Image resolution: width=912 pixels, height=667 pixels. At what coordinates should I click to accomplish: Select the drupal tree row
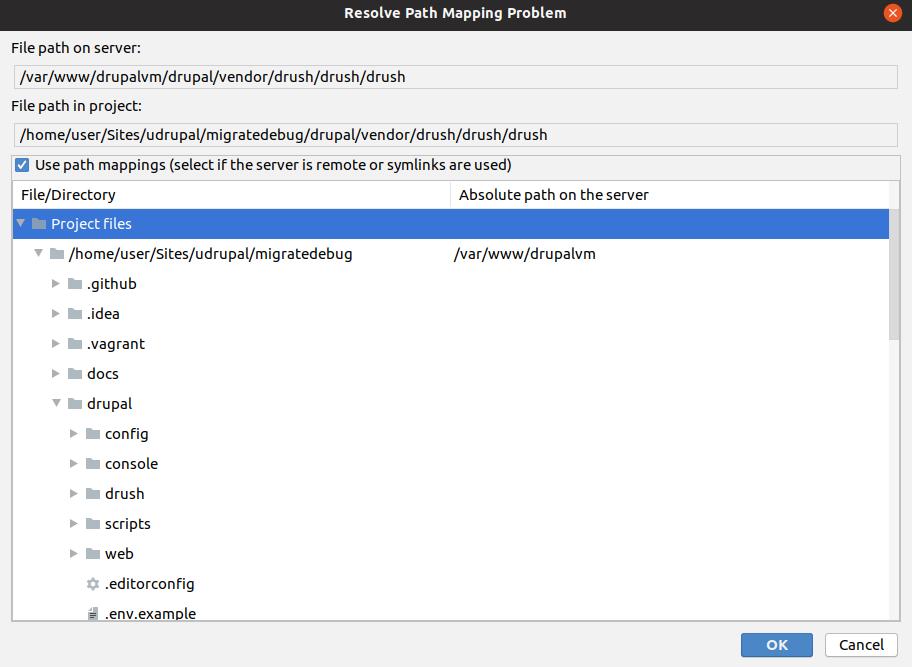click(x=451, y=404)
